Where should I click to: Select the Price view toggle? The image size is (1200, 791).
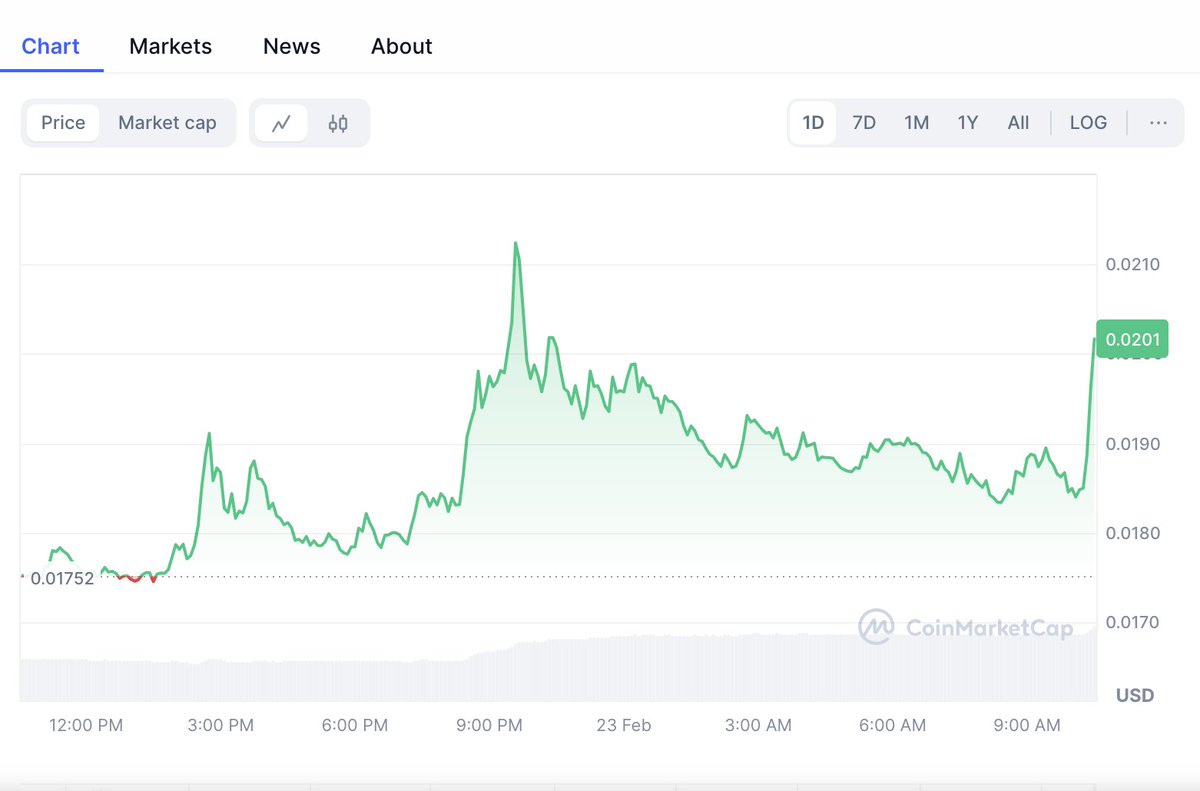point(63,123)
